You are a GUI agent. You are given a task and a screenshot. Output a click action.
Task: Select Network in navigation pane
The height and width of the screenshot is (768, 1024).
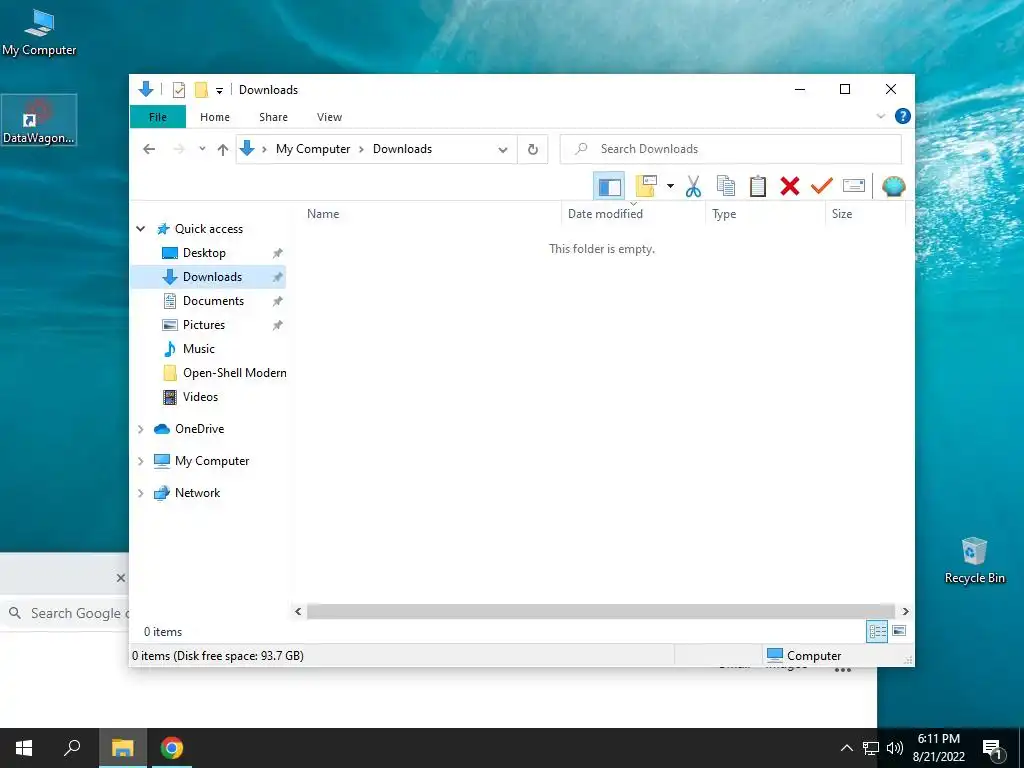(x=197, y=493)
